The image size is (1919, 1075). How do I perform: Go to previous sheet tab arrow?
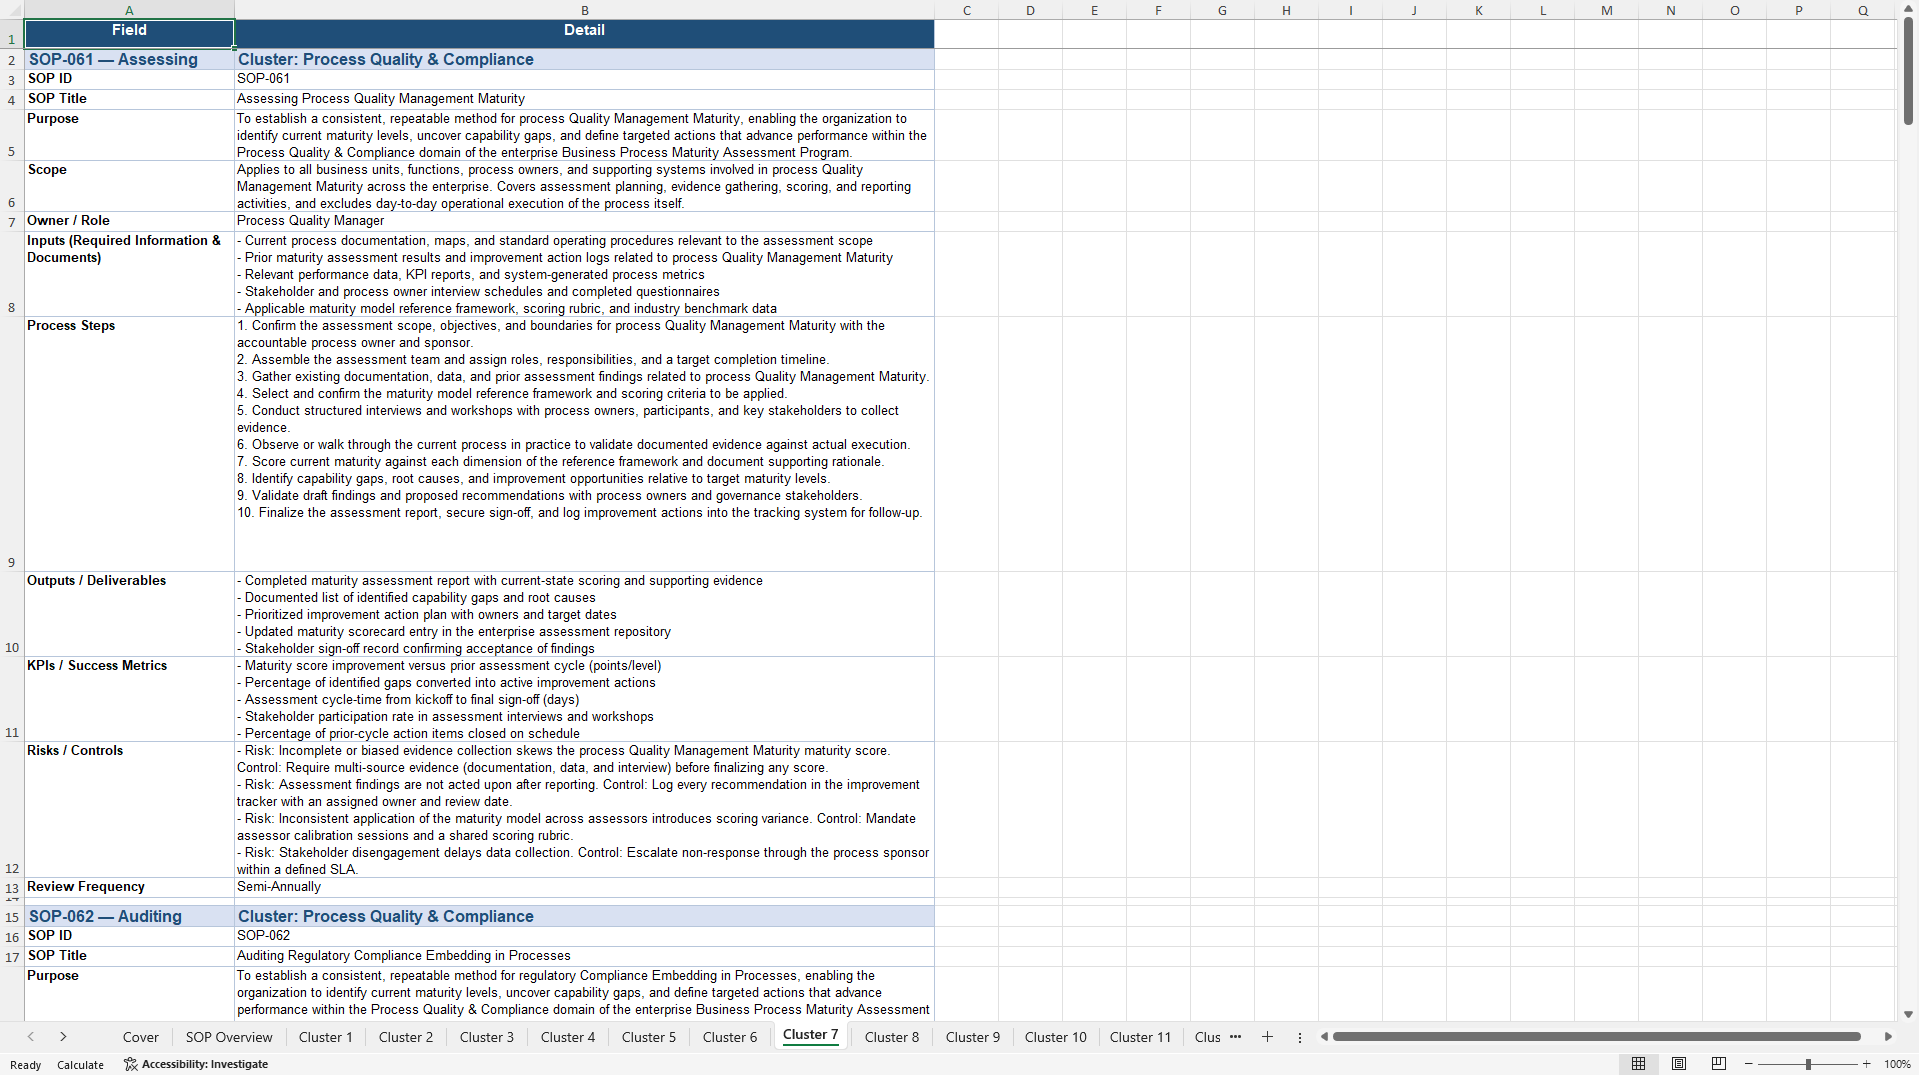coord(31,1037)
